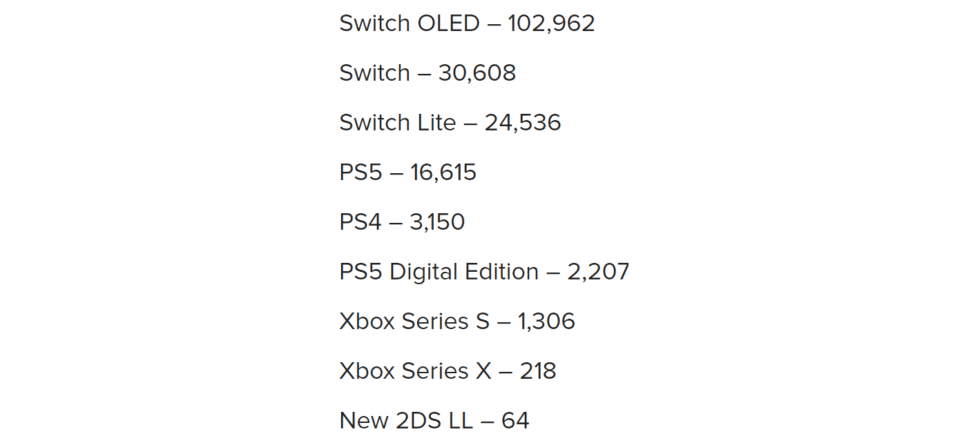Select the 30,608 number
This screenshot has height=445, width=960.
coord(477,73)
